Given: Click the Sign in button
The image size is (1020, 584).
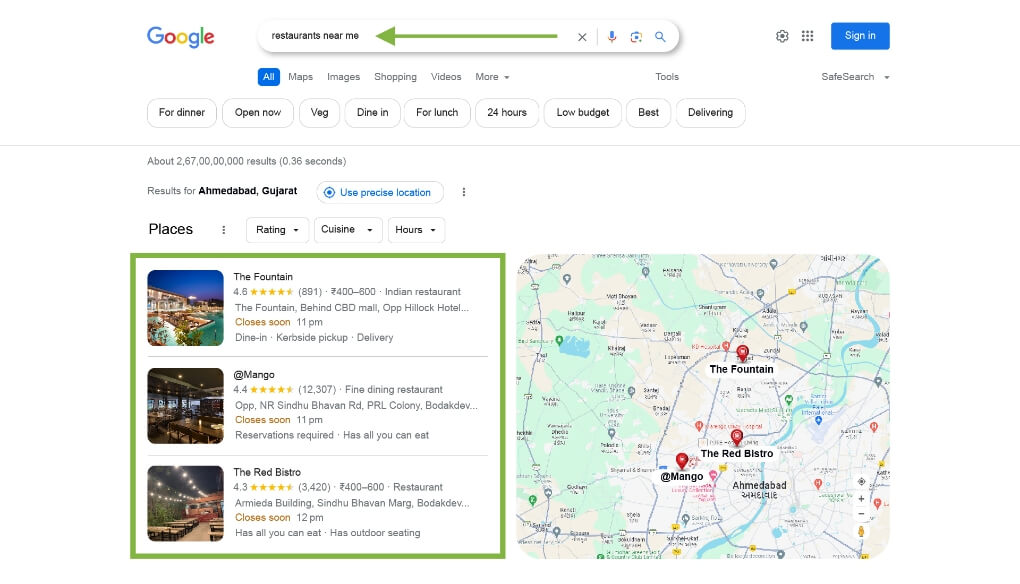Looking at the screenshot, I should coord(860,36).
